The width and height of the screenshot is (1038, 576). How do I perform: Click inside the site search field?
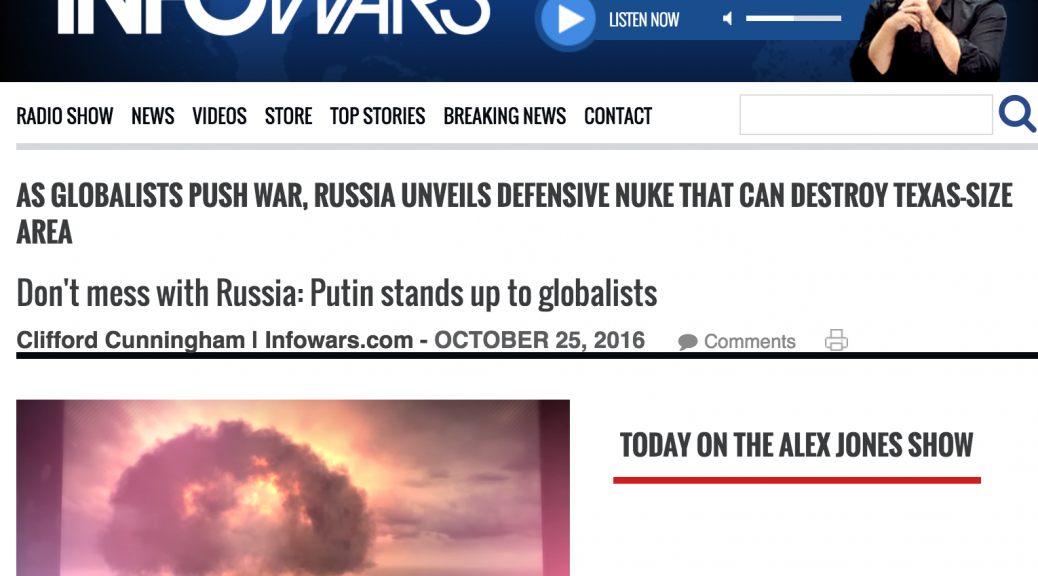(x=866, y=115)
